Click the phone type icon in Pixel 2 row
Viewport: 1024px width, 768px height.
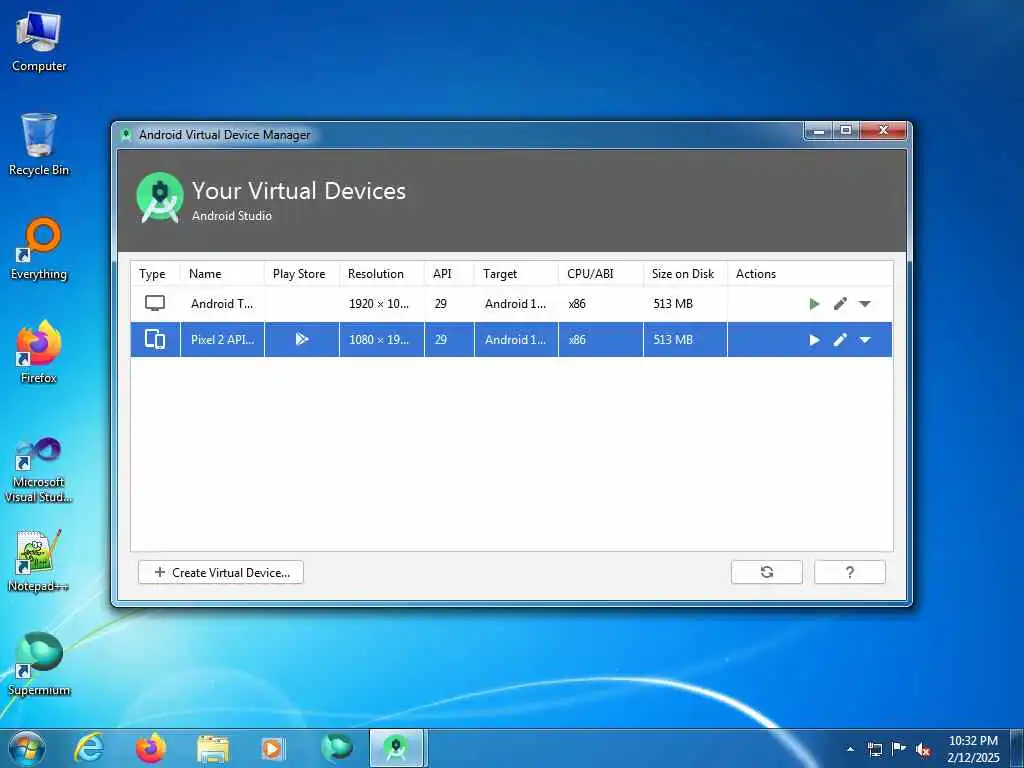(155, 339)
